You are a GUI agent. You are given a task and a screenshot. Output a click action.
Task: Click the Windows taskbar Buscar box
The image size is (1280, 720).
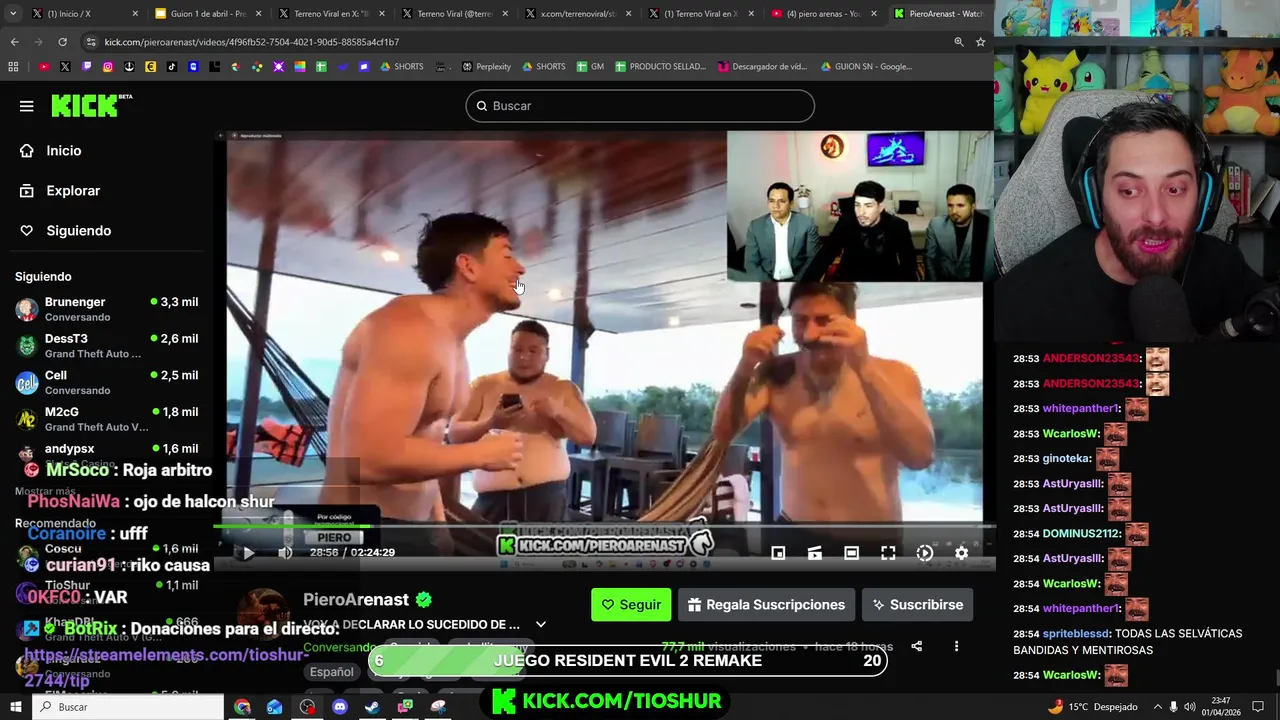[x=128, y=707]
